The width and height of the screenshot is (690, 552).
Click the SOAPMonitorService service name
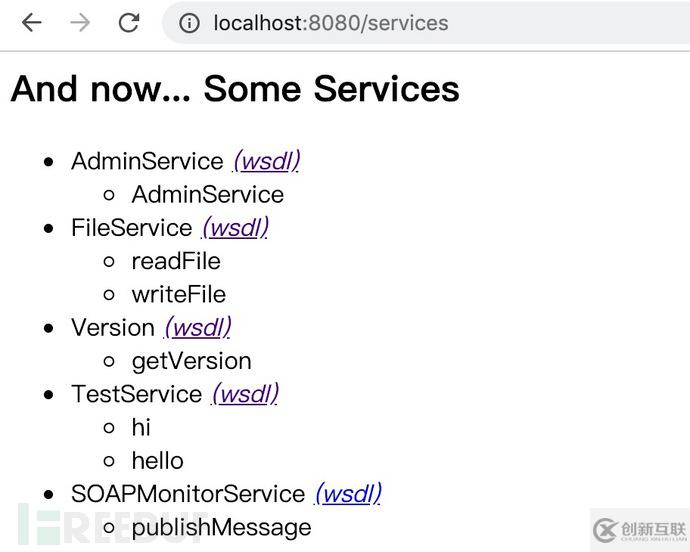pos(188,494)
